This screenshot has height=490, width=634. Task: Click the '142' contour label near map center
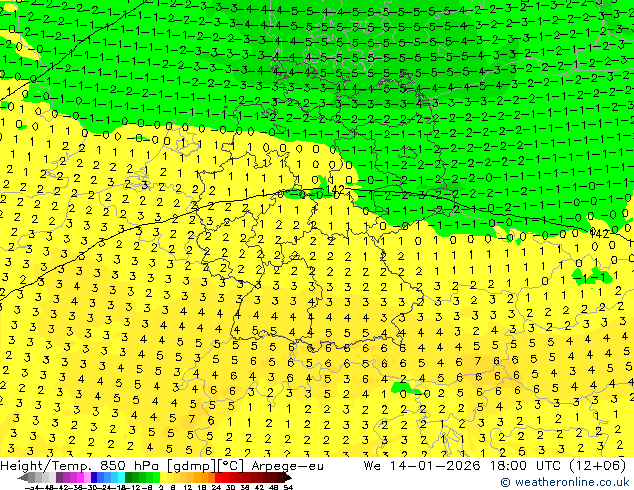[x=335, y=189]
